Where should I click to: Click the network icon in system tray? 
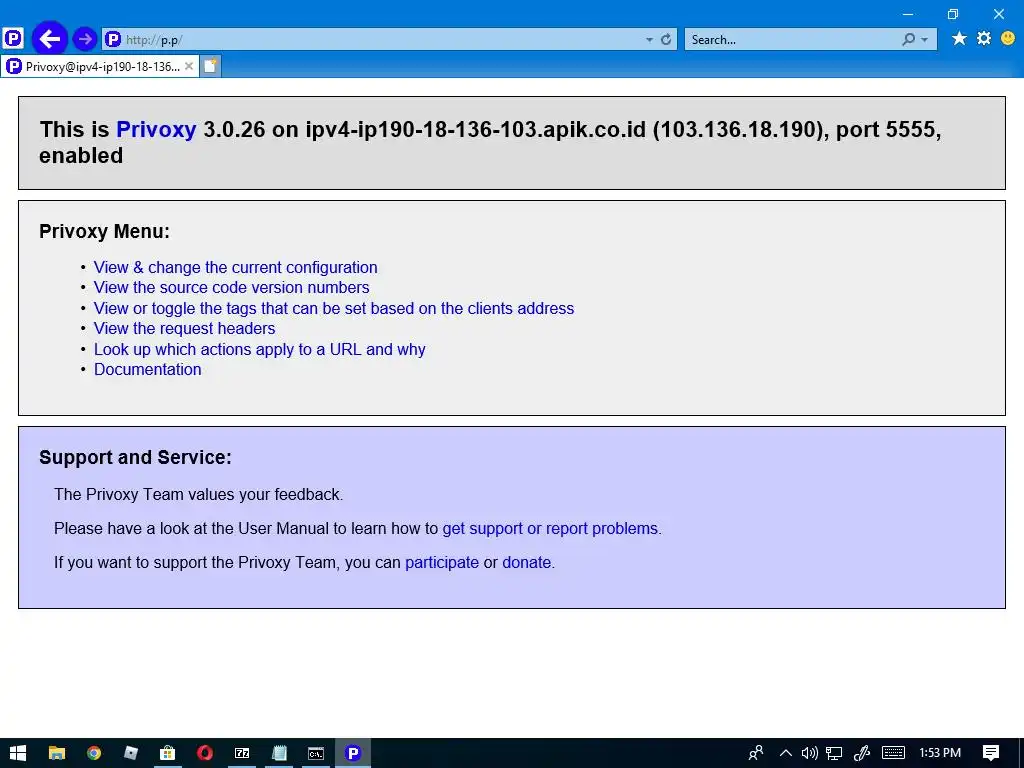pyautogui.click(x=834, y=753)
